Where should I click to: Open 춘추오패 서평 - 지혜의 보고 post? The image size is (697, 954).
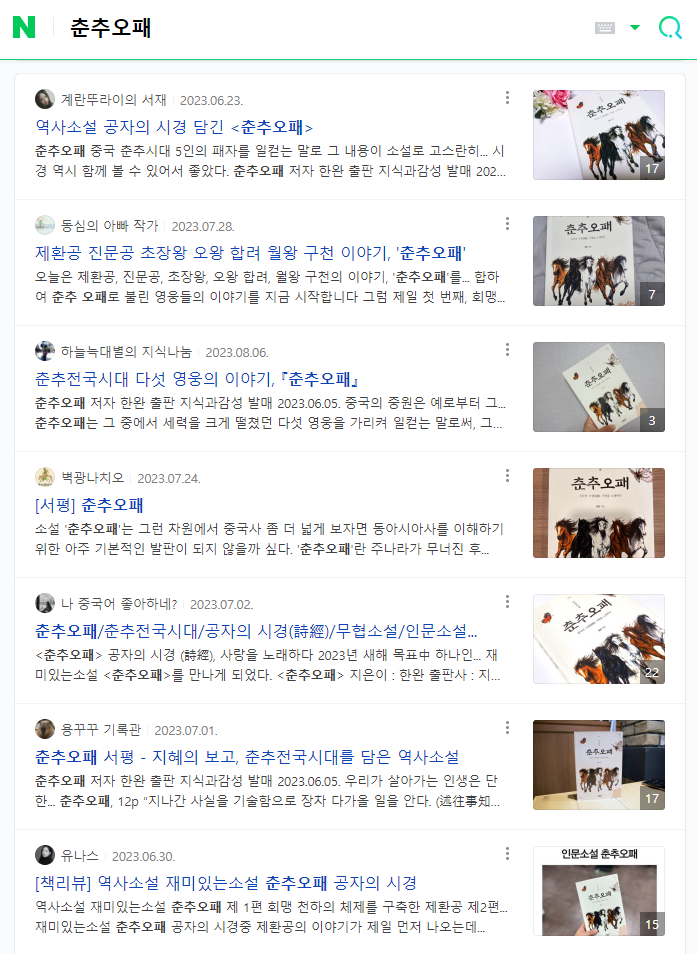point(247,757)
